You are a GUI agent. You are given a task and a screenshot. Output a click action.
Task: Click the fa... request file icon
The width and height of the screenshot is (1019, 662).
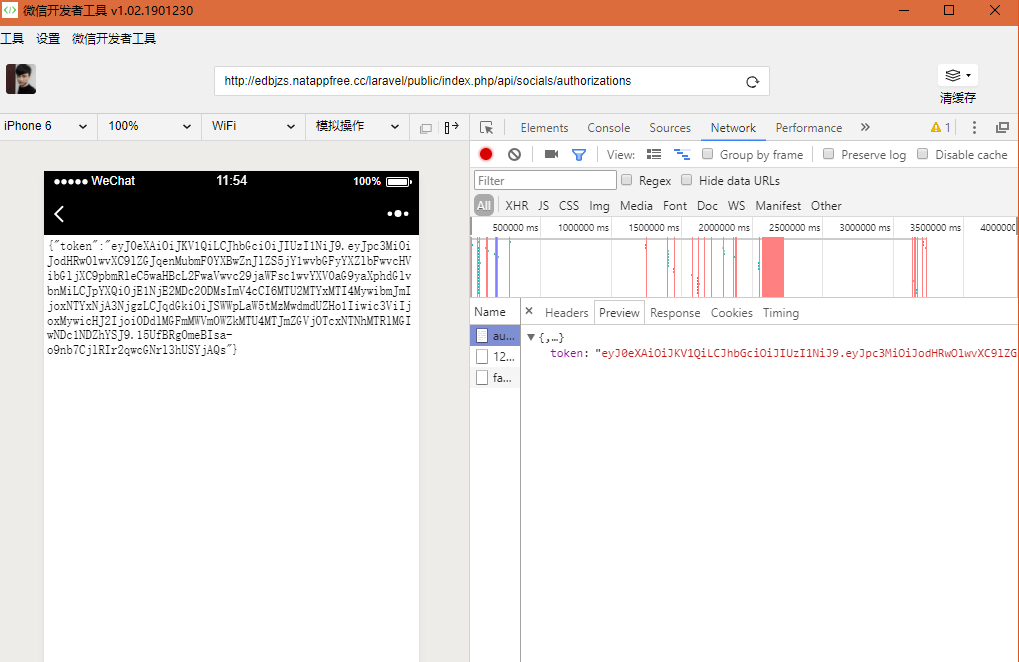[482, 377]
